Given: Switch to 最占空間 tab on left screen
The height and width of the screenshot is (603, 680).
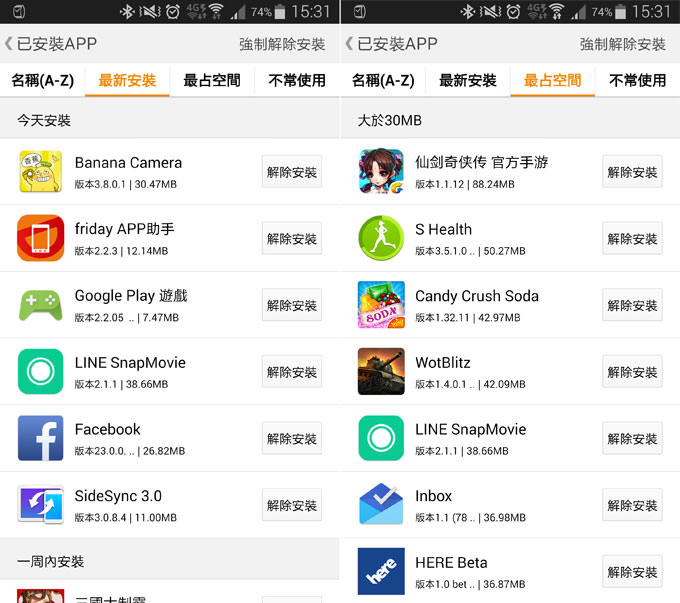Looking at the screenshot, I should 212,80.
